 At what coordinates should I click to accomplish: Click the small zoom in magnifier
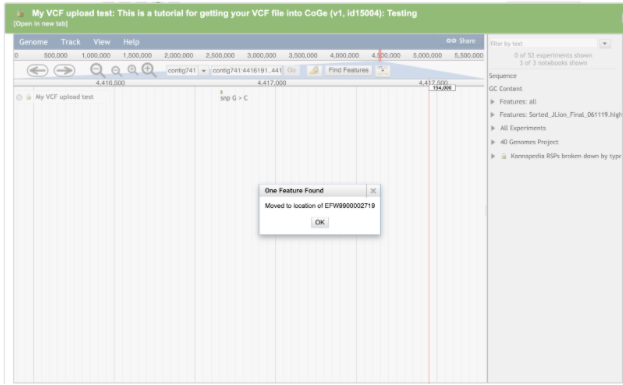tap(133, 70)
